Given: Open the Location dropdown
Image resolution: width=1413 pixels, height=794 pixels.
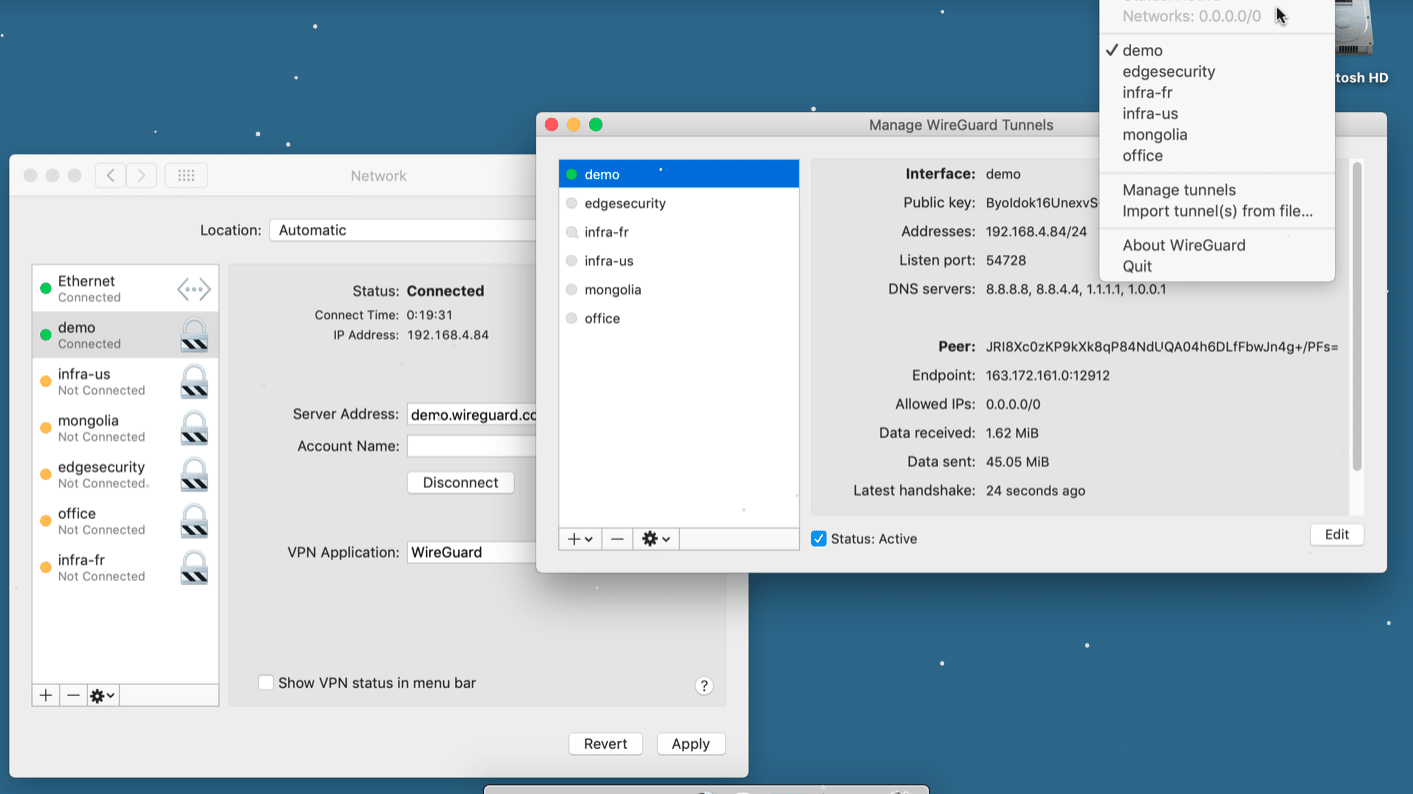Looking at the screenshot, I should (403, 230).
